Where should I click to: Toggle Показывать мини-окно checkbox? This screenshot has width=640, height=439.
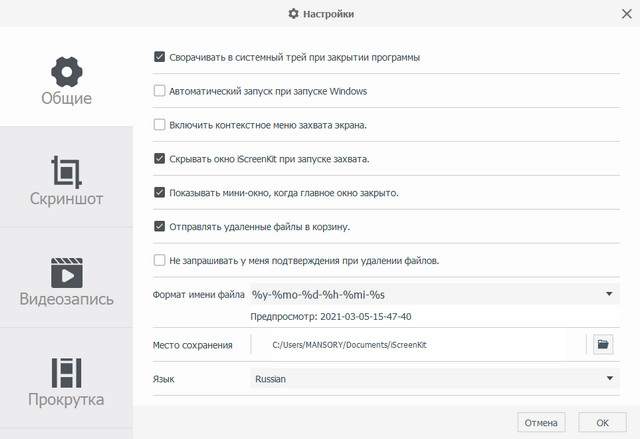click(159, 192)
